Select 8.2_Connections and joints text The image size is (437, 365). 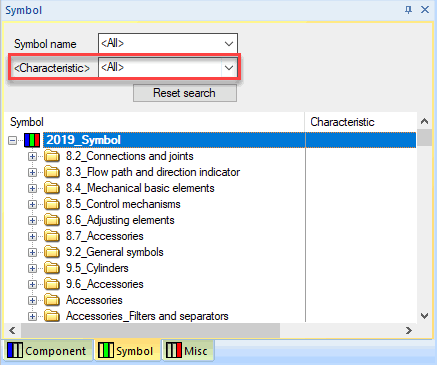pyautogui.click(x=130, y=156)
